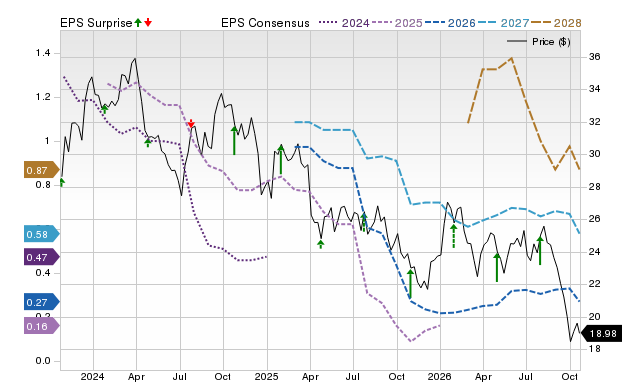Toggle the Price ($) legend entry
Screen dimensions: 640x382
539,42
